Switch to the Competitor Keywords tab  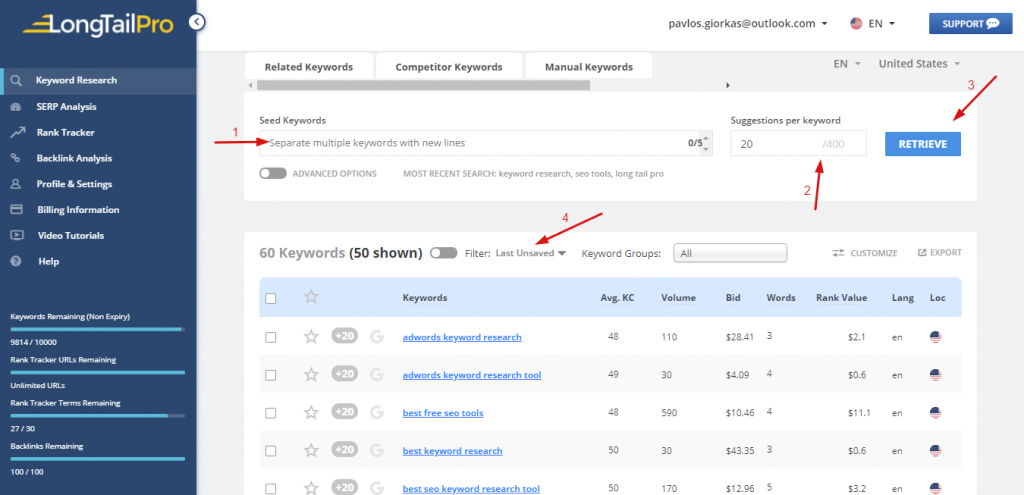(x=449, y=67)
